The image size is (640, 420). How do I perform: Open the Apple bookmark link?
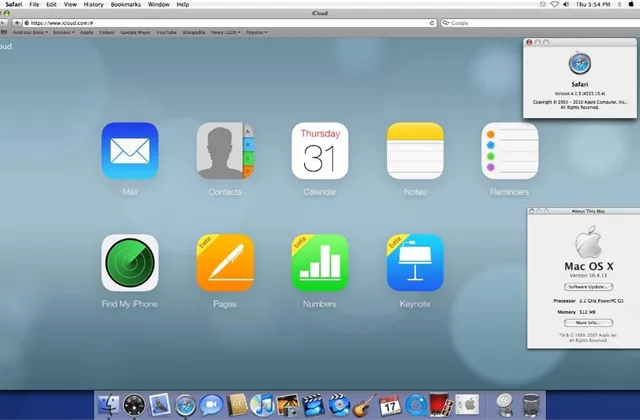click(x=86, y=32)
